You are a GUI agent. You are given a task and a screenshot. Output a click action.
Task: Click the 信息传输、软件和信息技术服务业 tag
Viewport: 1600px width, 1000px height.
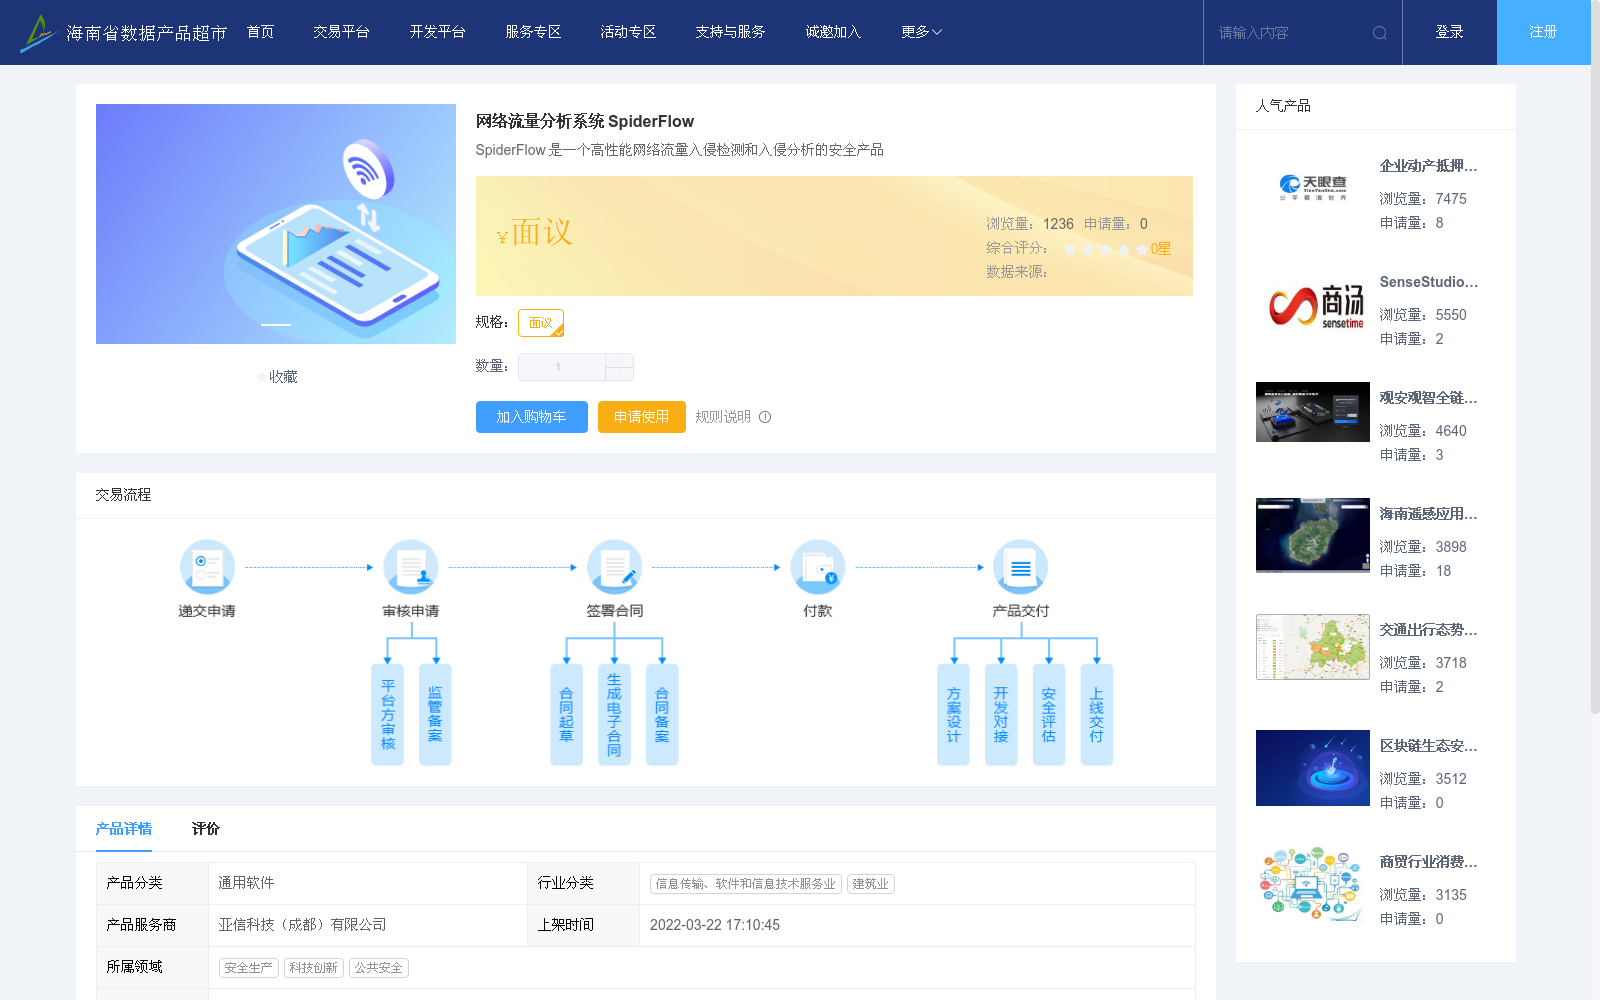[x=746, y=884]
